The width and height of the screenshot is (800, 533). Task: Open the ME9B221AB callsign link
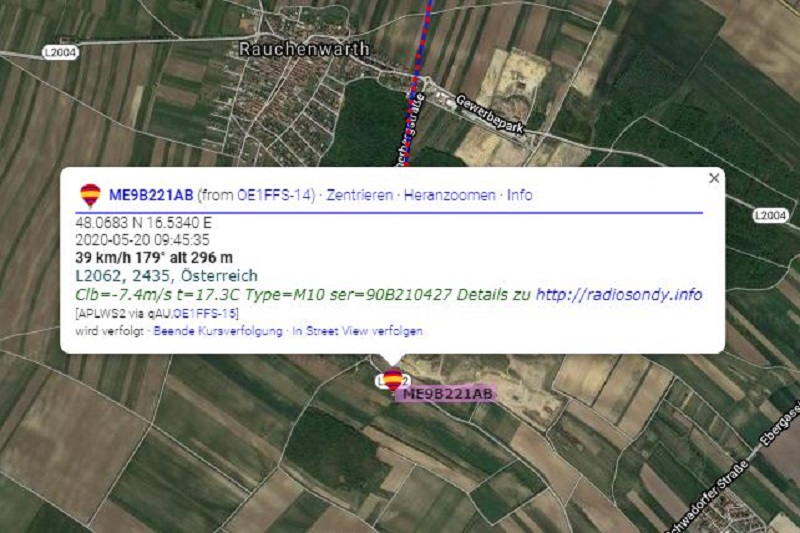(x=151, y=195)
